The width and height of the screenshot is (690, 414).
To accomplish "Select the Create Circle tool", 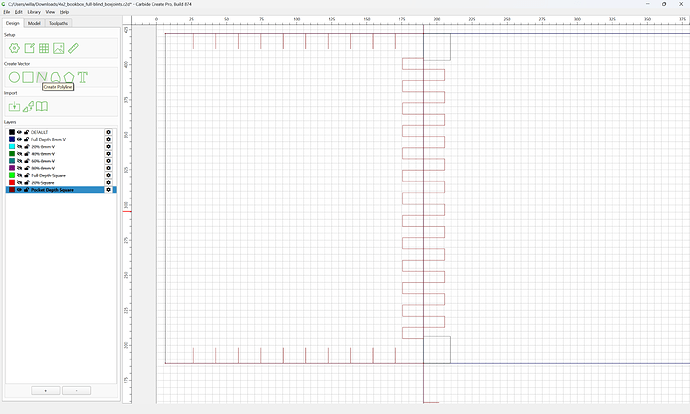I will [14, 77].
